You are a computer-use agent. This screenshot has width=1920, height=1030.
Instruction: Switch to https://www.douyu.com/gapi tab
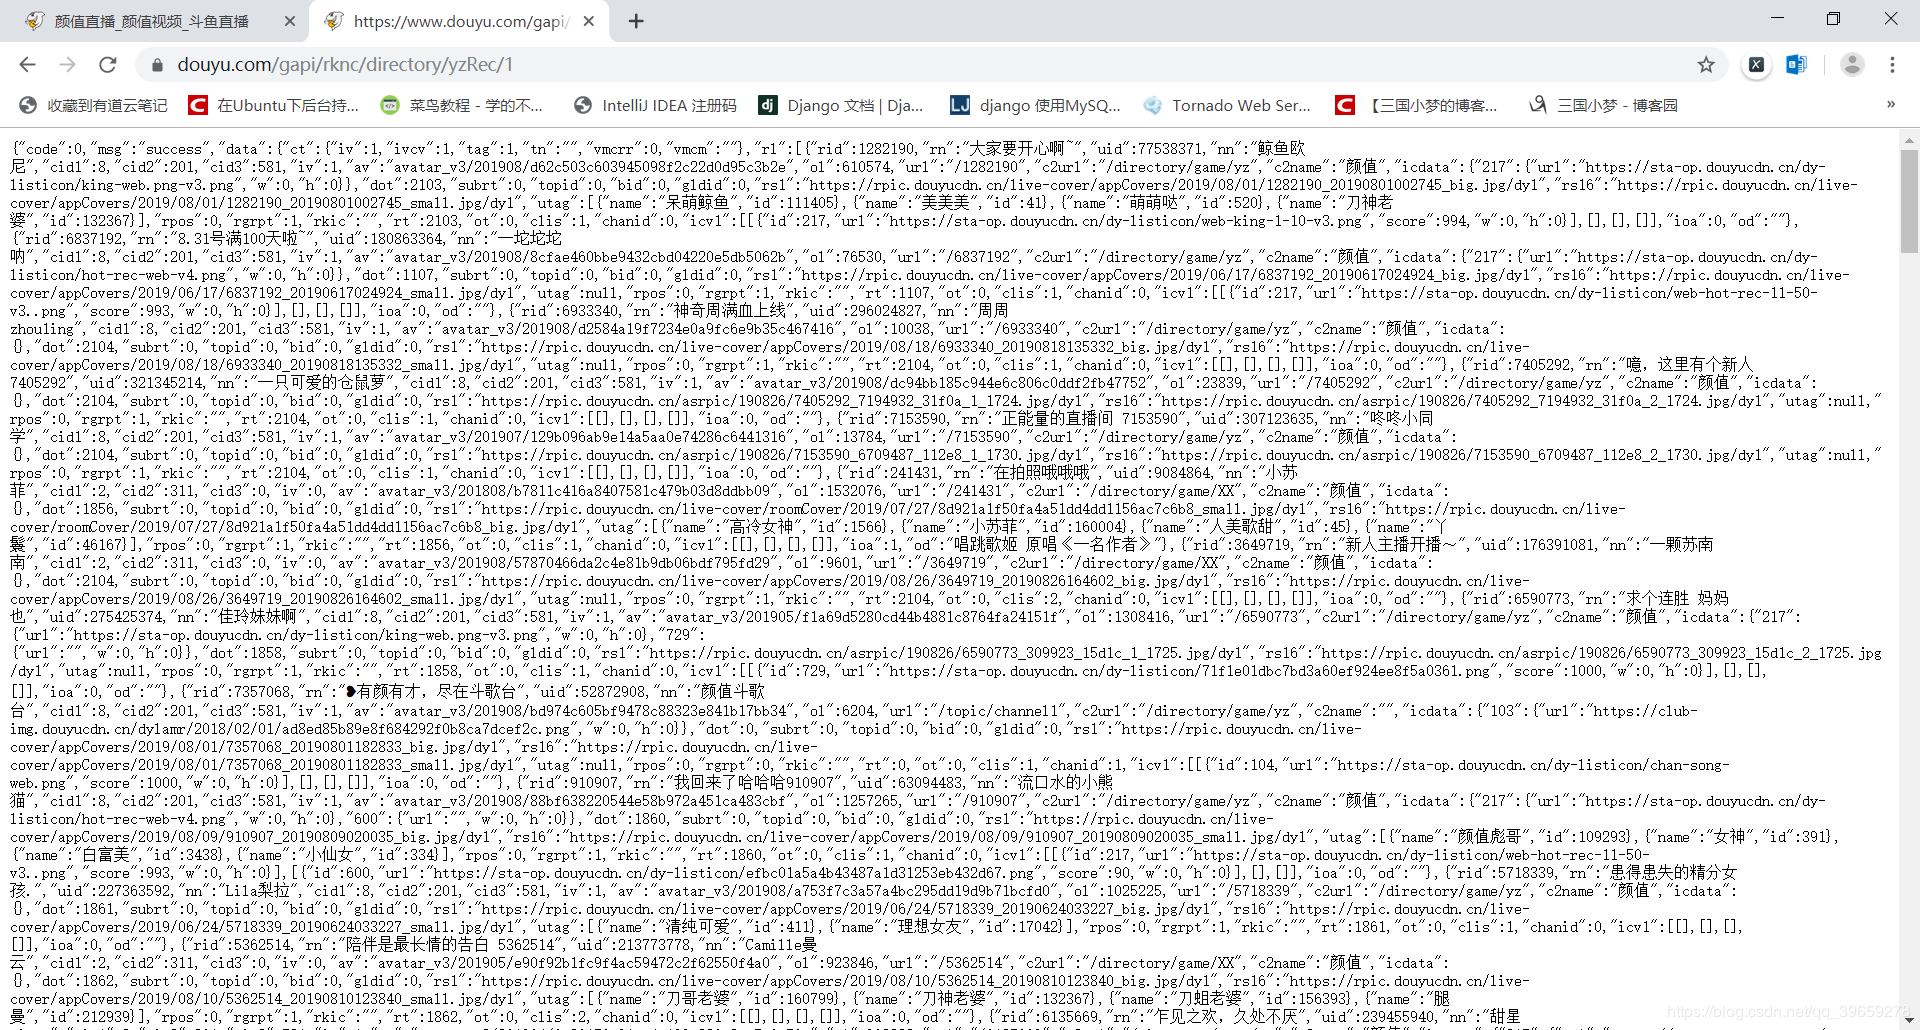[x=460, y=21]
